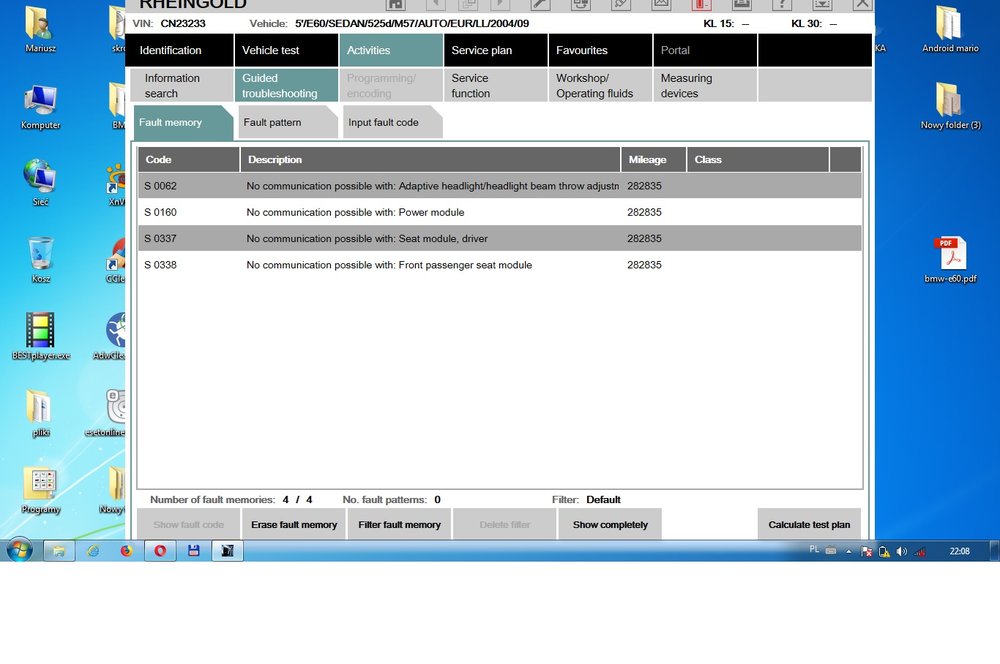Image resolution: width=1000 pixels, height=664 pixels.
Task: Expand the sort options on the Class column
Action: pos(757,159)
